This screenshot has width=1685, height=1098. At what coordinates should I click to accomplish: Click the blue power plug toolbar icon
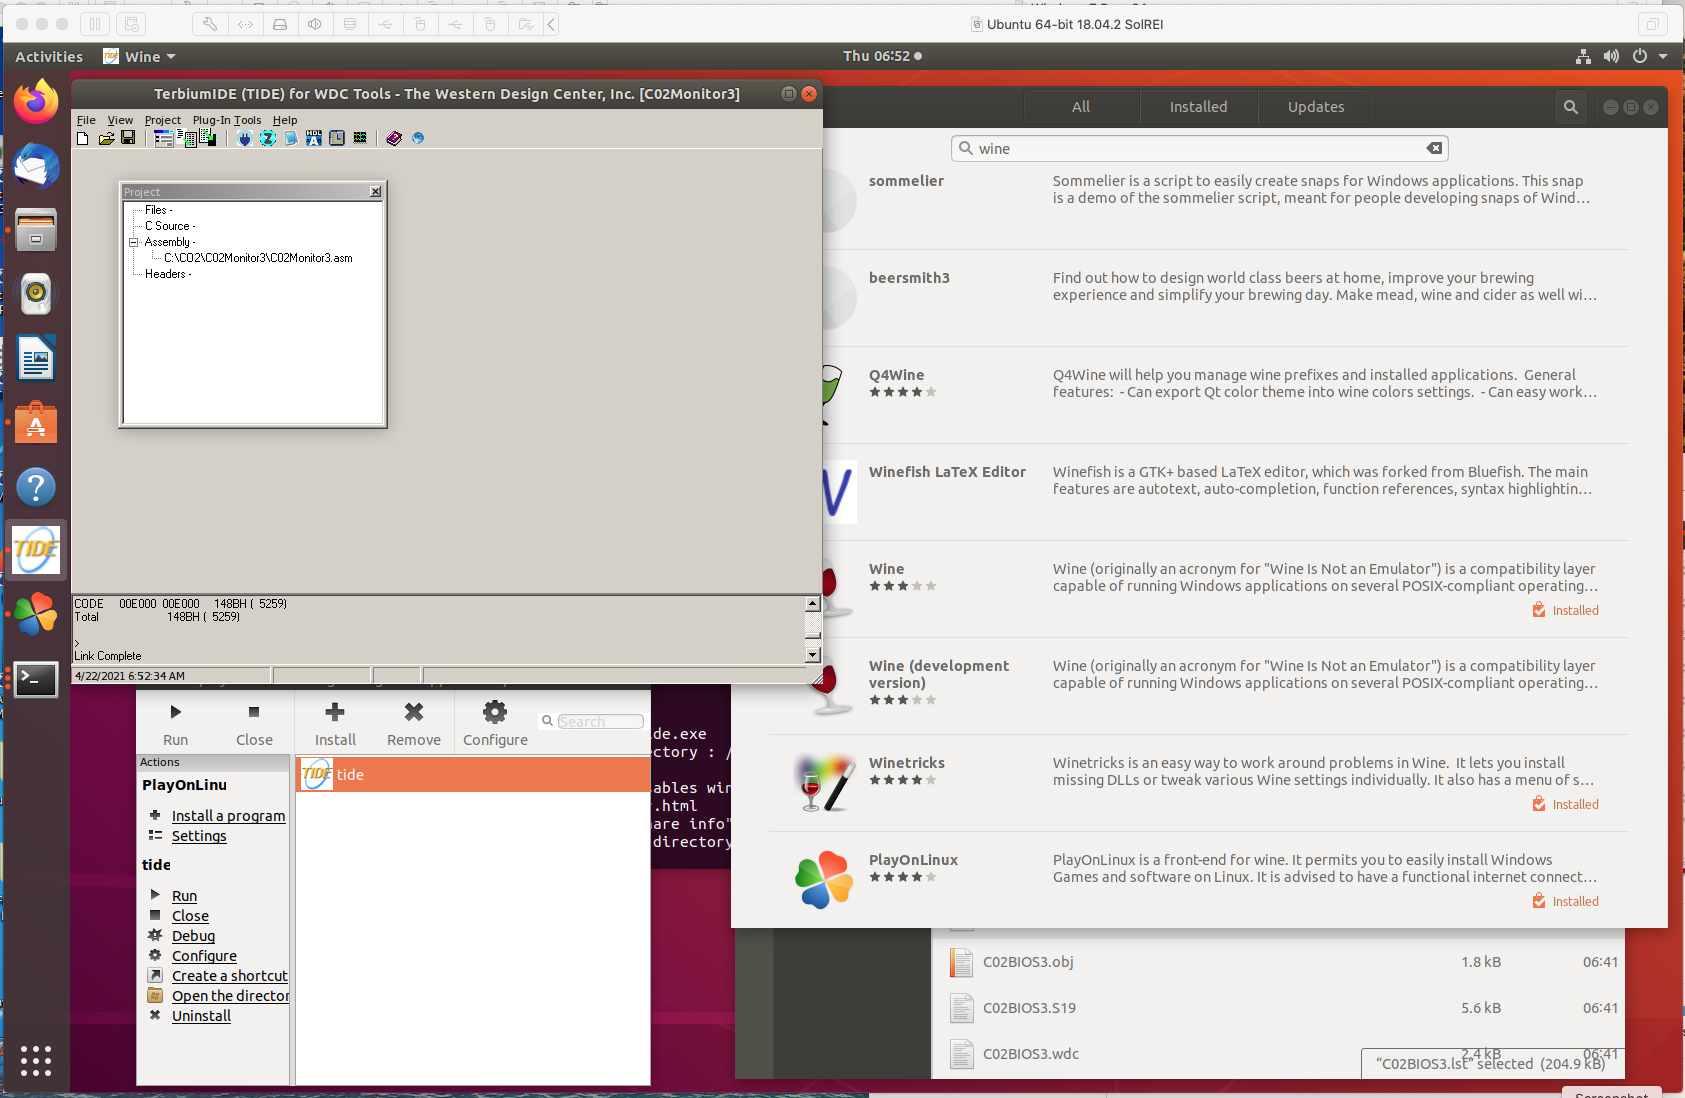point(245,138)
